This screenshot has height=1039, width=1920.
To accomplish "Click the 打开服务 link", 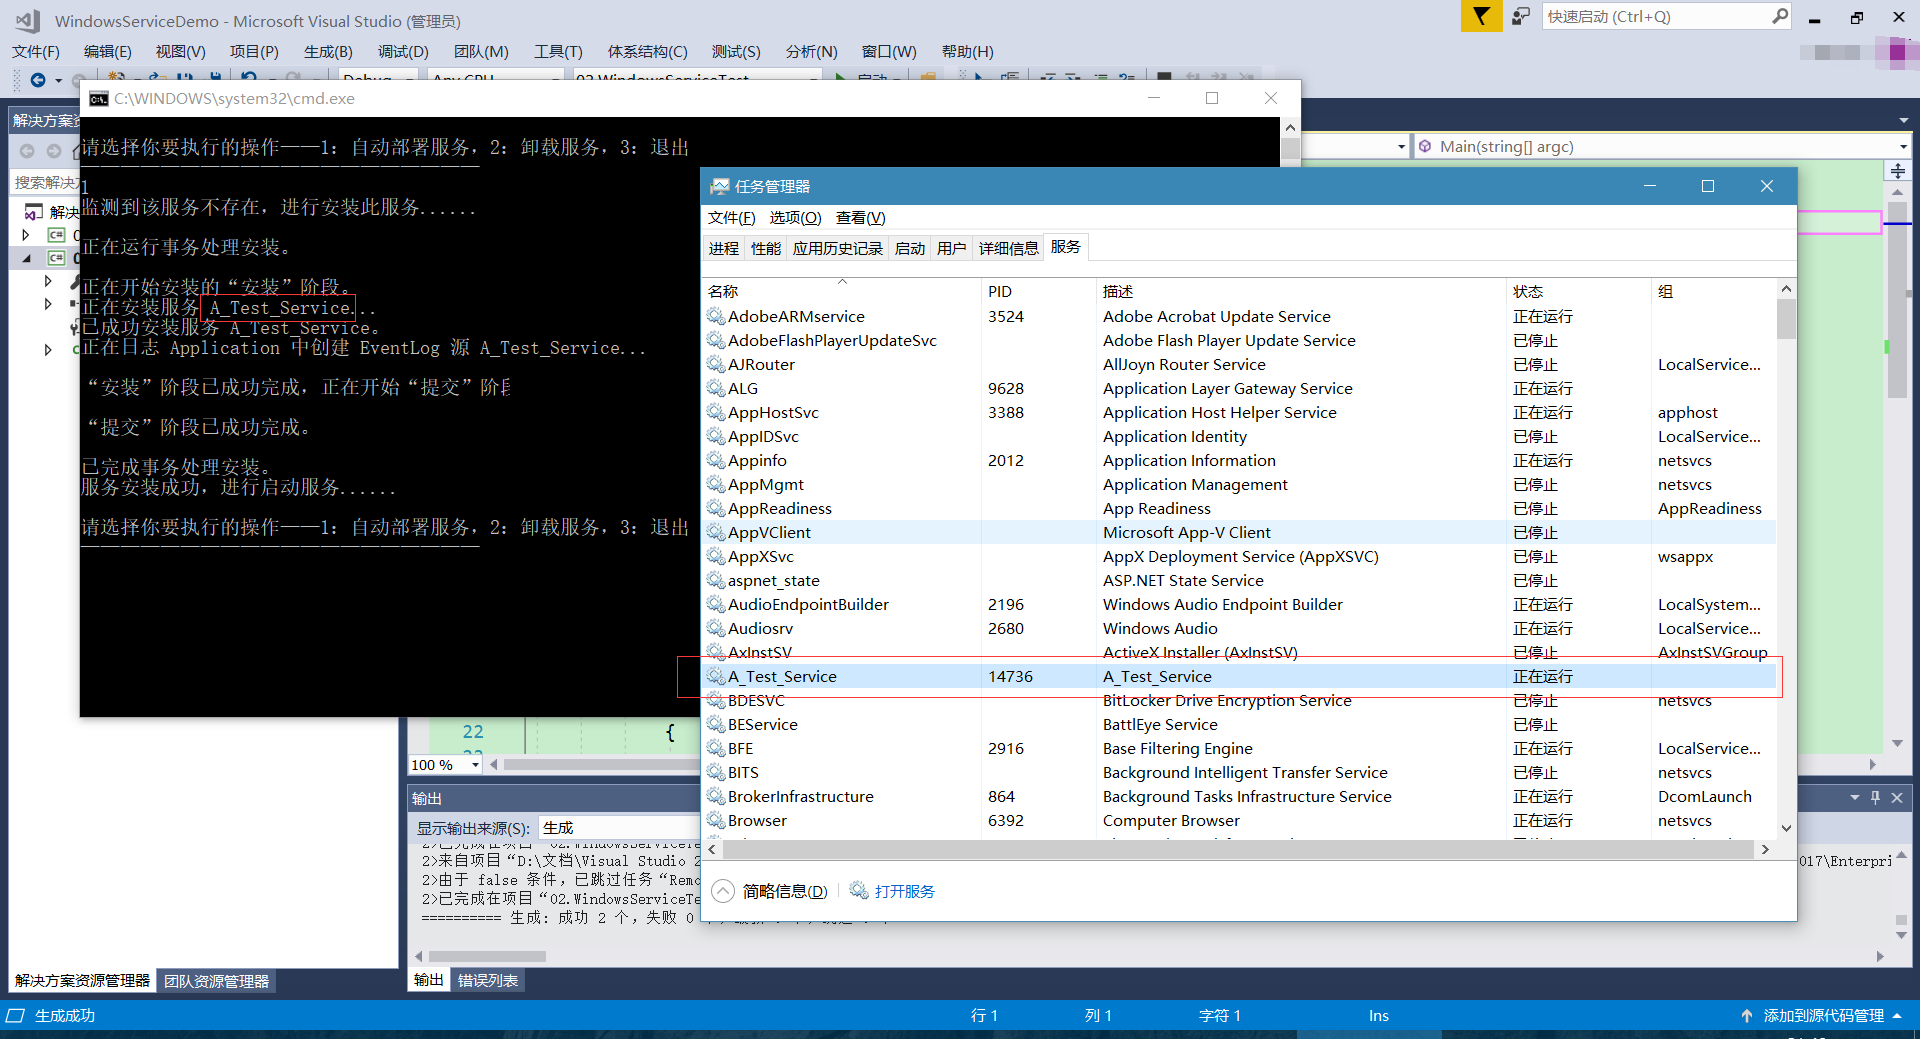I will 904,891.
